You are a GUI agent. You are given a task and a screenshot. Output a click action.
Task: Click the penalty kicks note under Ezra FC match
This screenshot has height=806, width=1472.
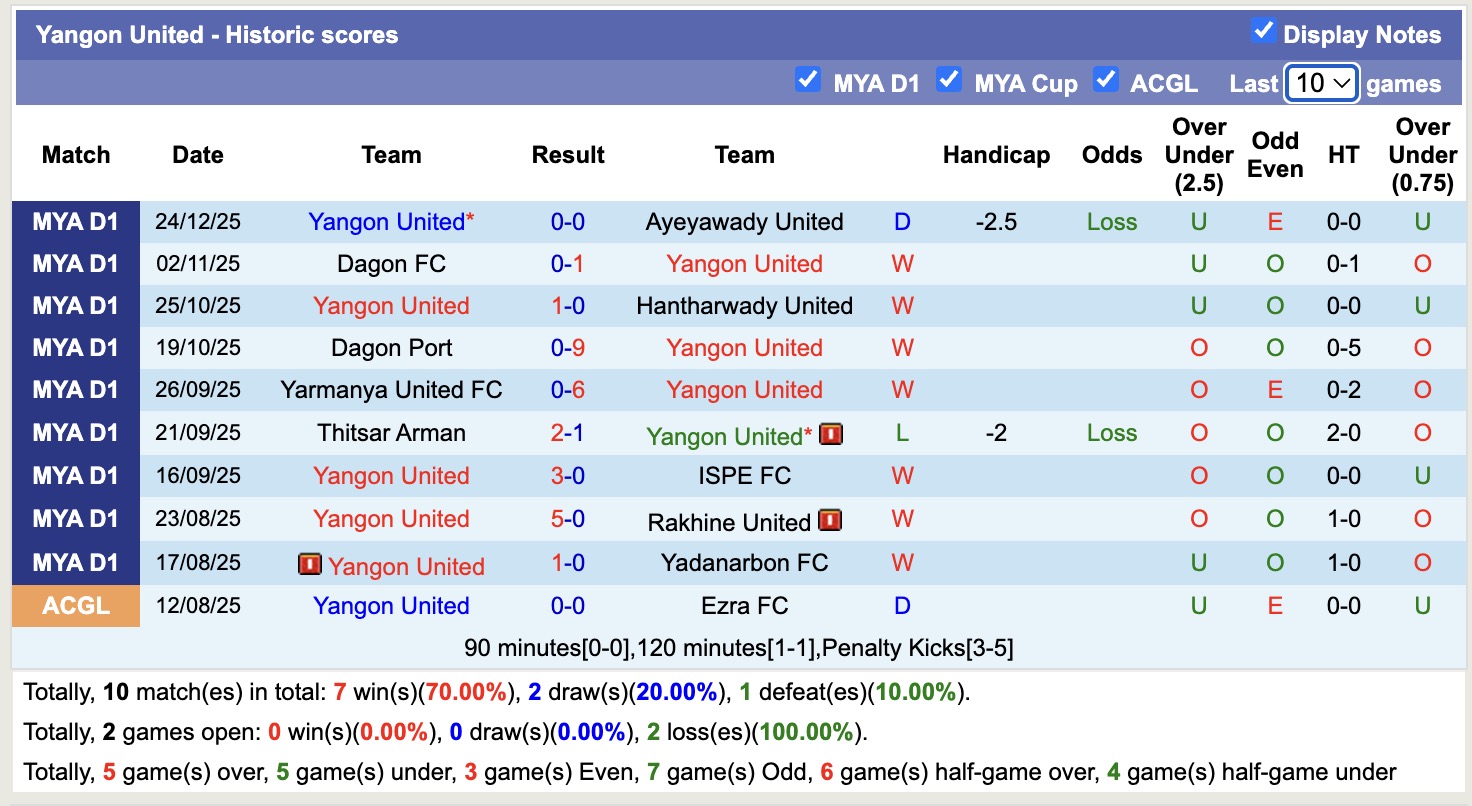736,648
